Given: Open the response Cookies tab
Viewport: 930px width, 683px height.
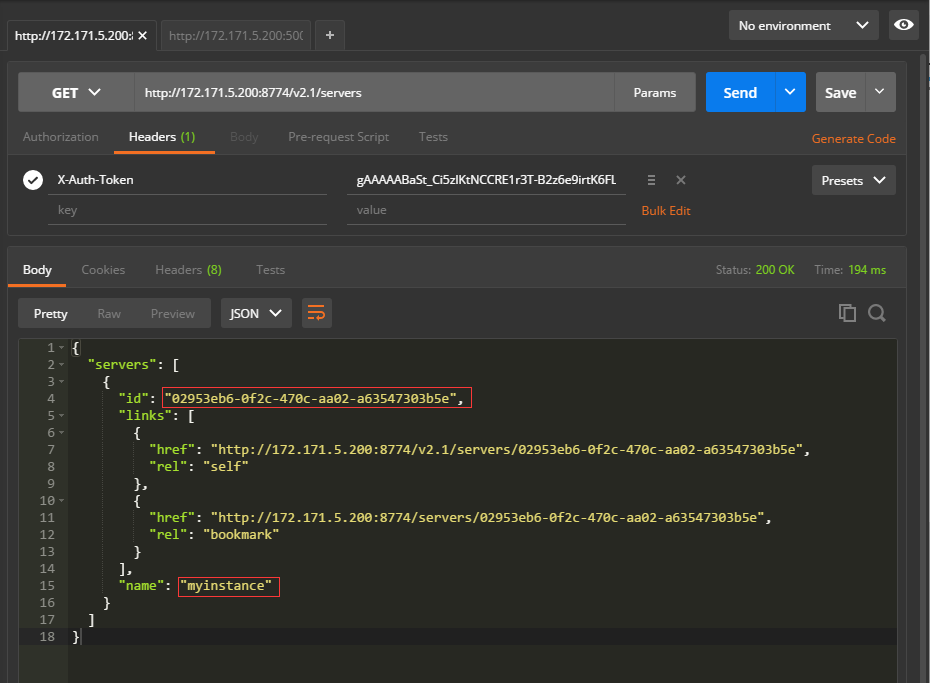Looking at the screenshot, I should pos(103,270).
